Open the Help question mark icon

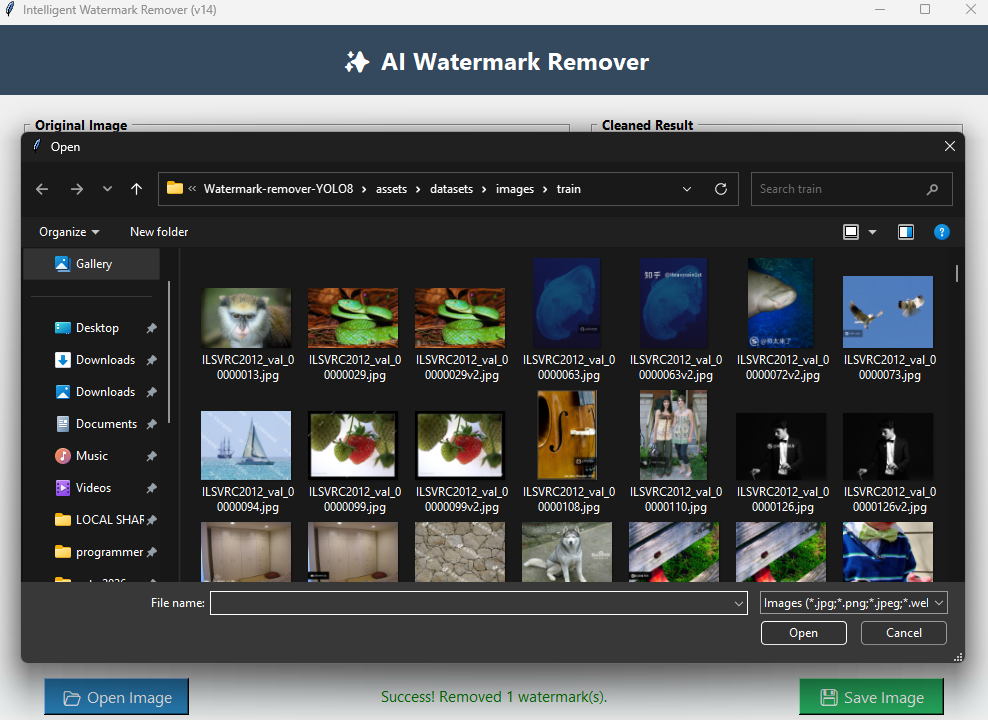tap(941, 232)
